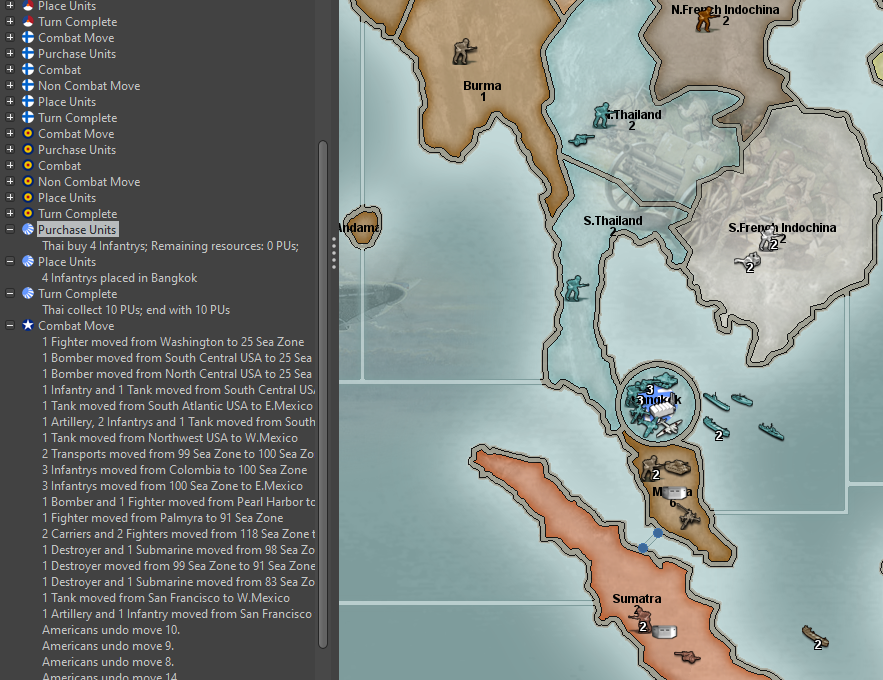Select the brown warship stack southeast of Sumatra
This screenshot has width=883, height=680.
(815, 637)
